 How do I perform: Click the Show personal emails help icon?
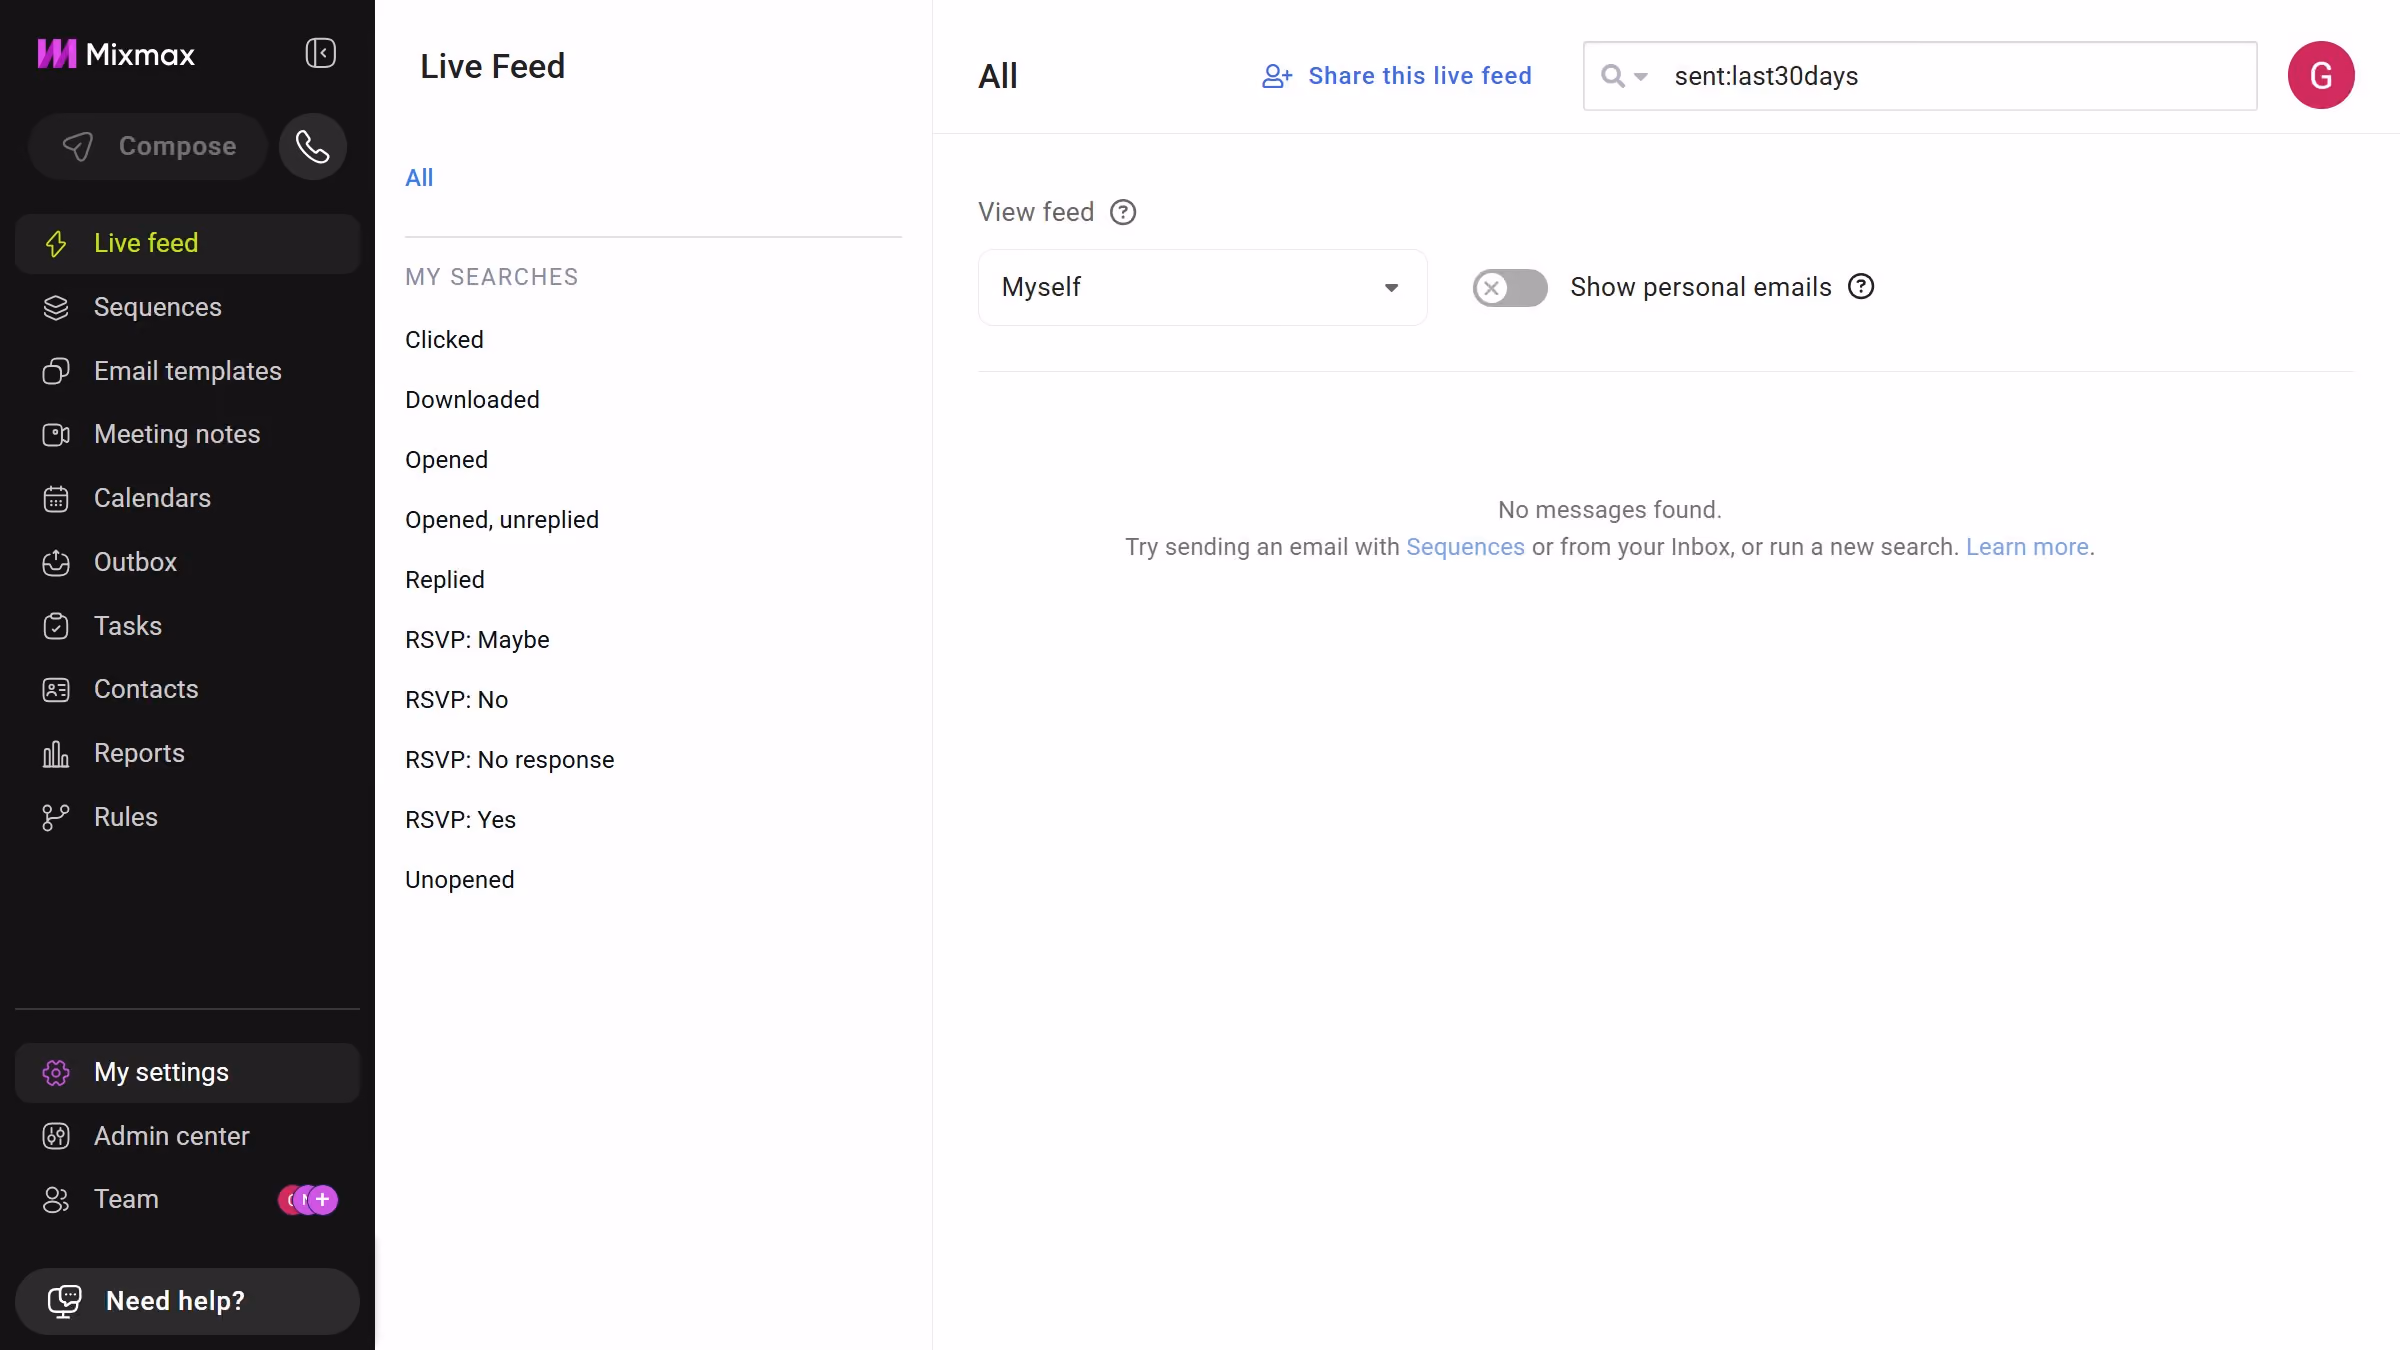[x=1861, y=287]
